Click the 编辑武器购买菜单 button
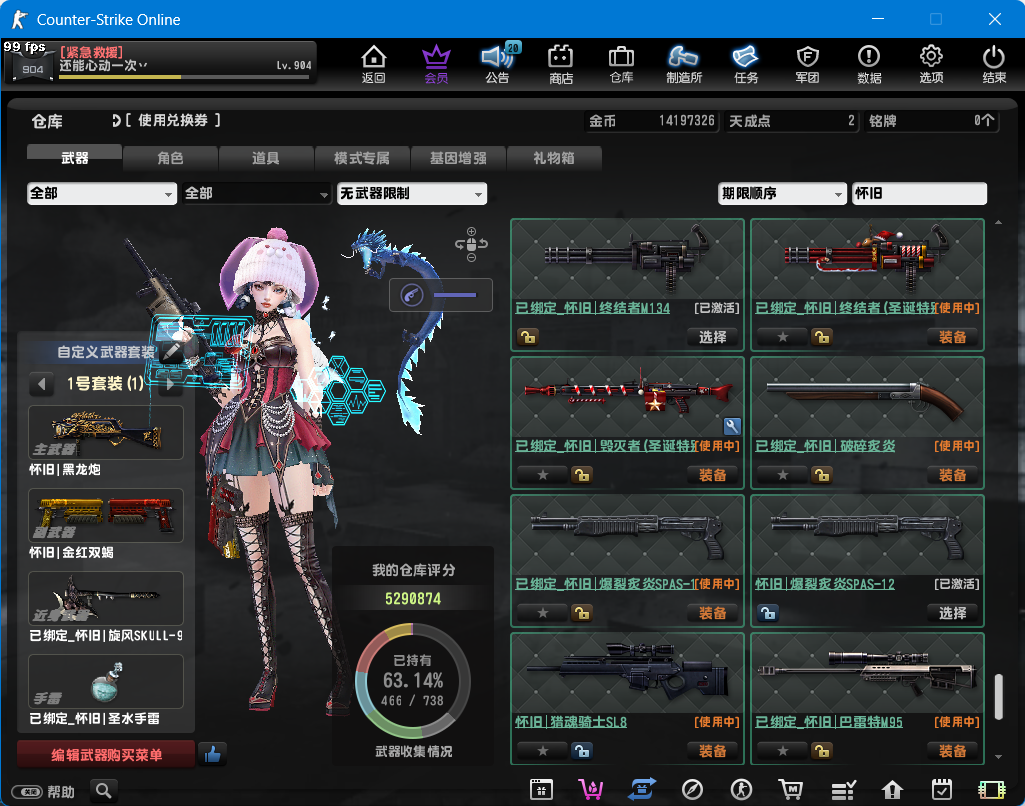This screenshot has height=806, width=1025. pyautogui.click(x=106, y=755)
